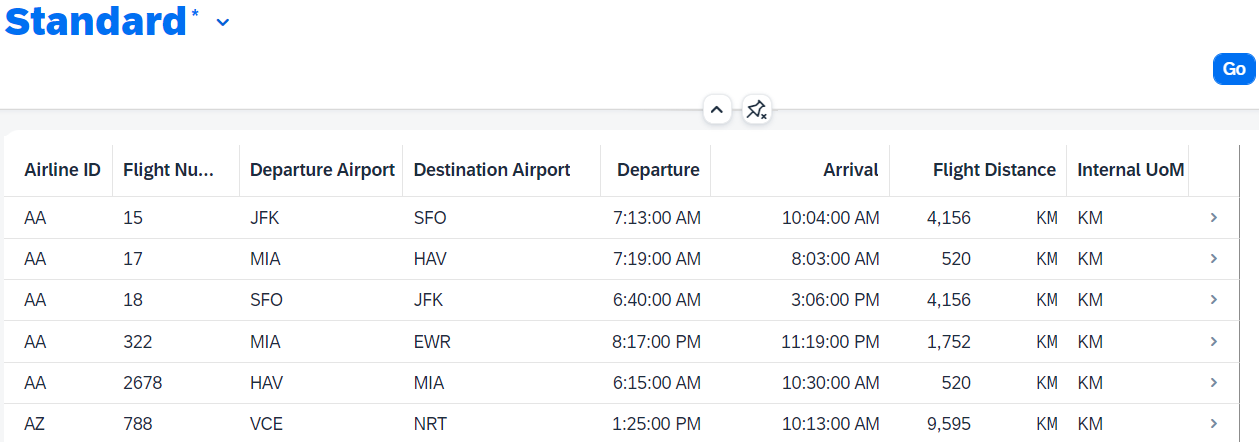Viewport: 1259px width, 442px height.
Task: Sort by Departure Airport column header
Action: point(322,170)
